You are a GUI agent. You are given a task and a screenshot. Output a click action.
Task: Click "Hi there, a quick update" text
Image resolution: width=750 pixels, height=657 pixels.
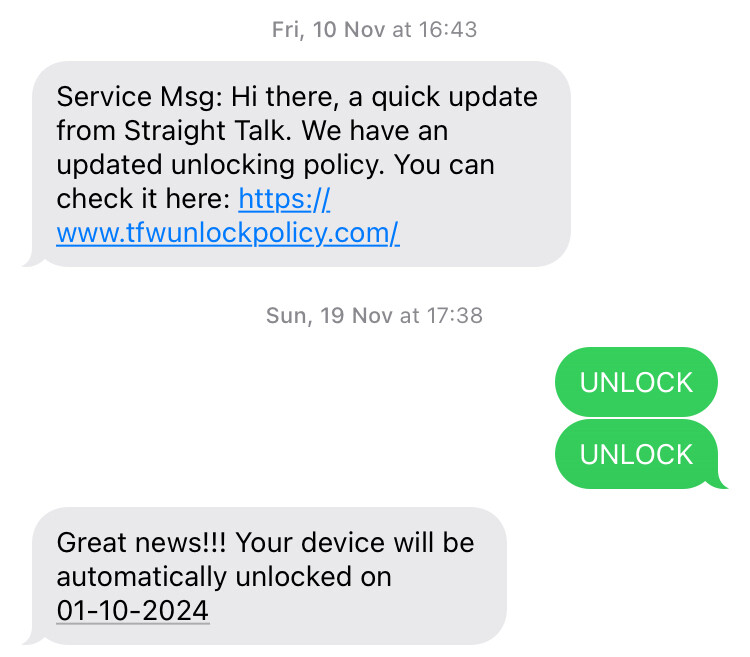(x=385, y=97)
